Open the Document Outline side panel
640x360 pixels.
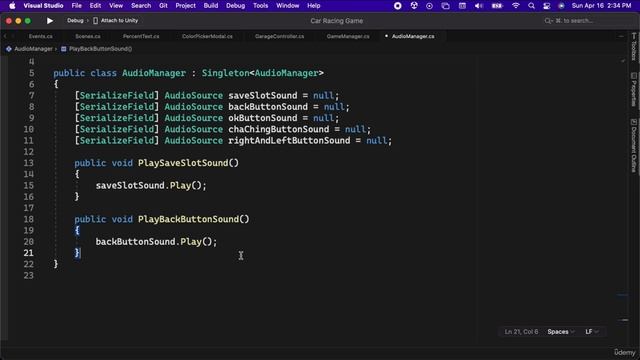click(634, 145)
